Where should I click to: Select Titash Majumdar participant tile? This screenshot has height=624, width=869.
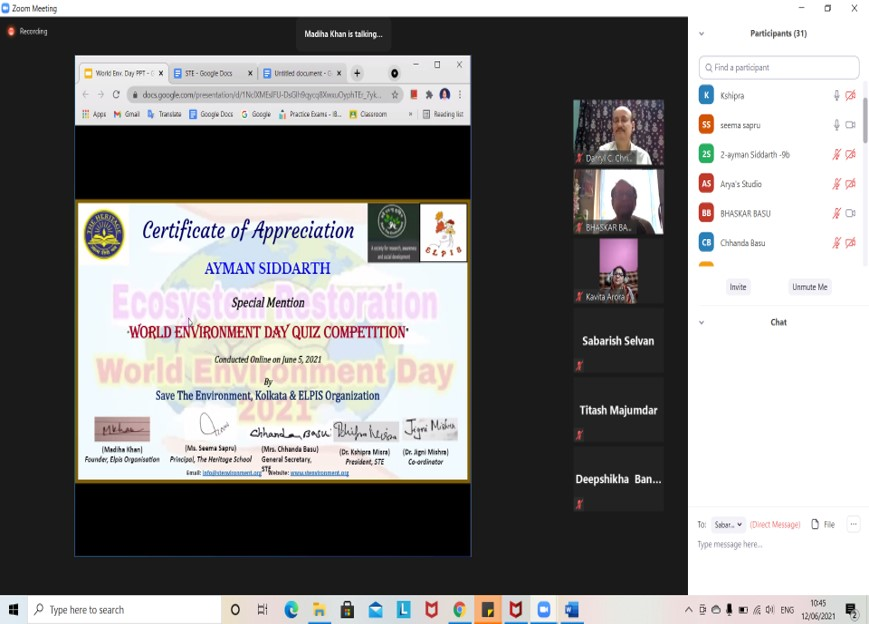pyautogui.click(x=618, y=410)
